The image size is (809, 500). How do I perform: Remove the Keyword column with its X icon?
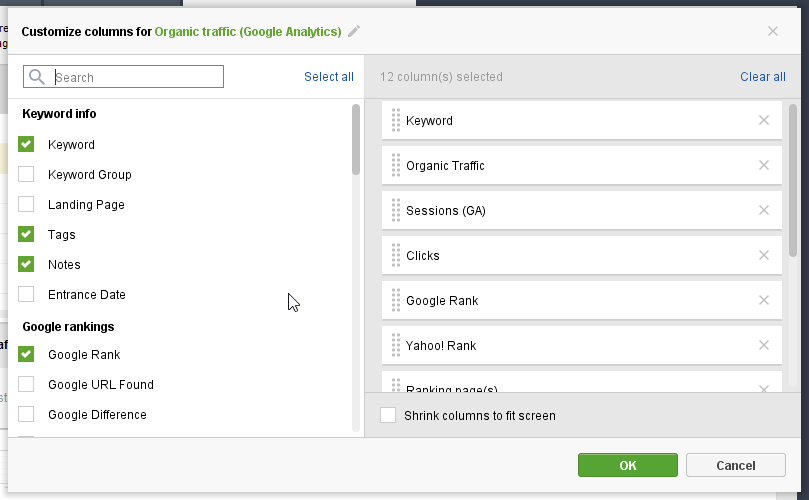pos(764,120)
